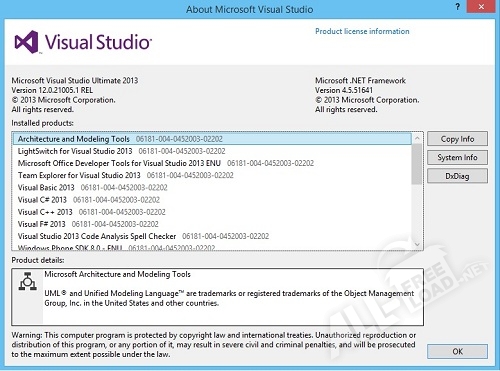This screenshot has width=500, height=371.
Task: Click the Visual Studio logo icon
Action: point(27,42)
